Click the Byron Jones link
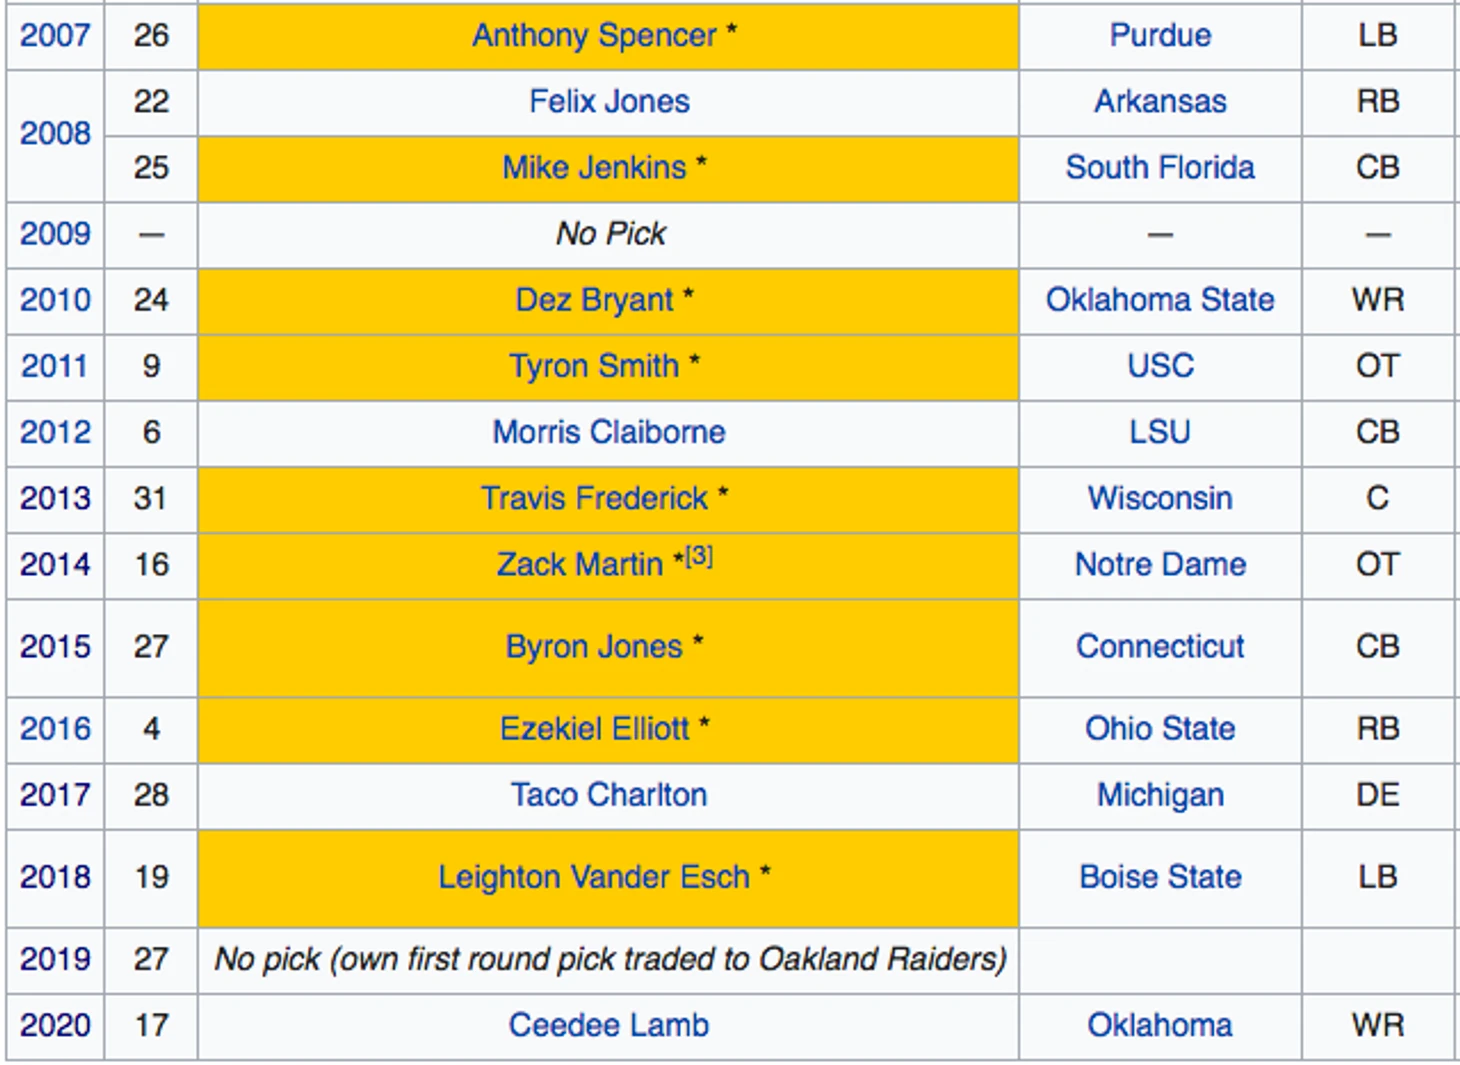The width and height of the screenshot is (1460, 1065). (594, 647)
